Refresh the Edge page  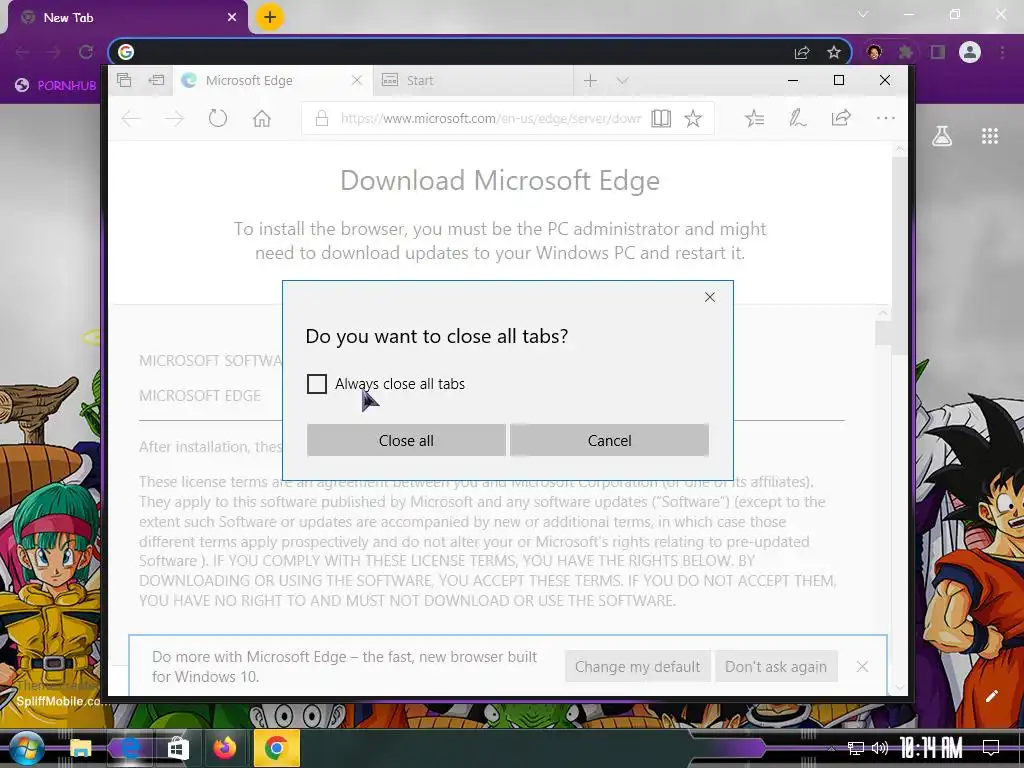click(x=217, y=119)
